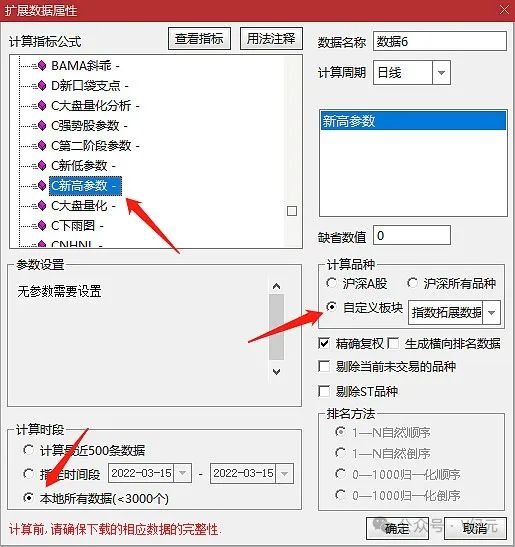515x547 pixels.
Task: Open the start date 2022-03-15 dropdown
Action: [x=182, y=473]
